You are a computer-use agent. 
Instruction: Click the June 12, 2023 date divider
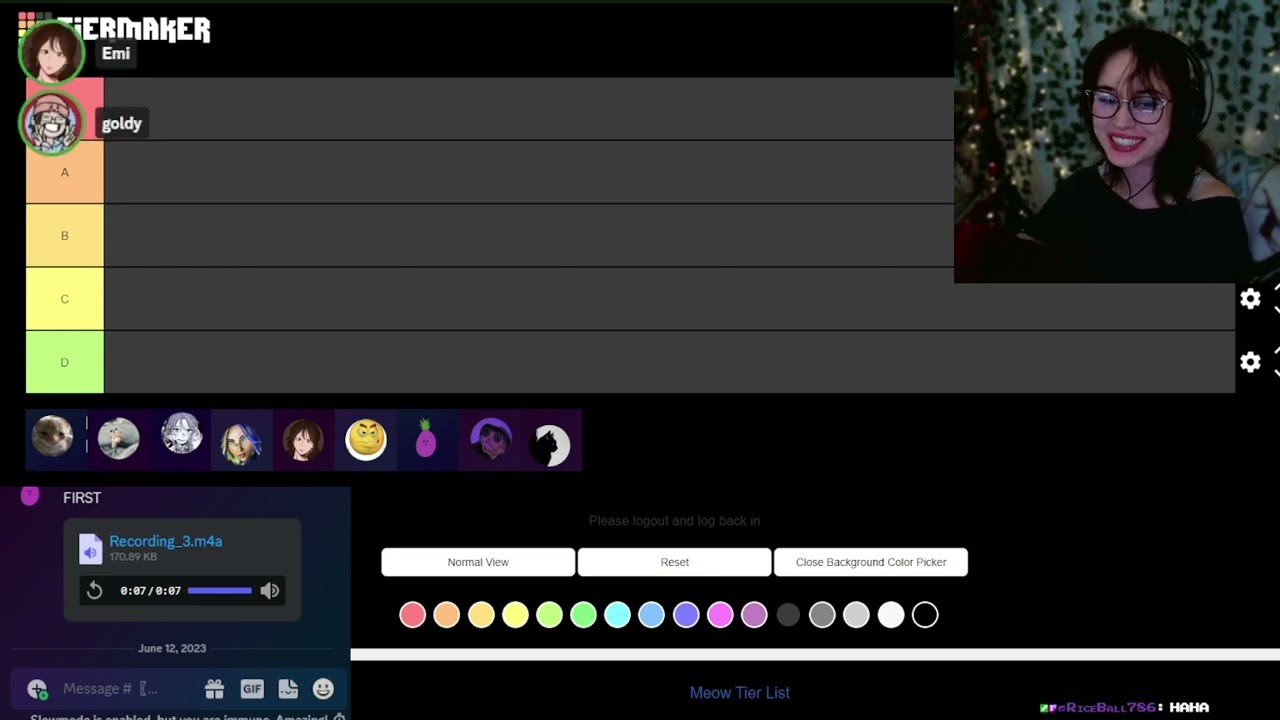click(x=172, y=648)
